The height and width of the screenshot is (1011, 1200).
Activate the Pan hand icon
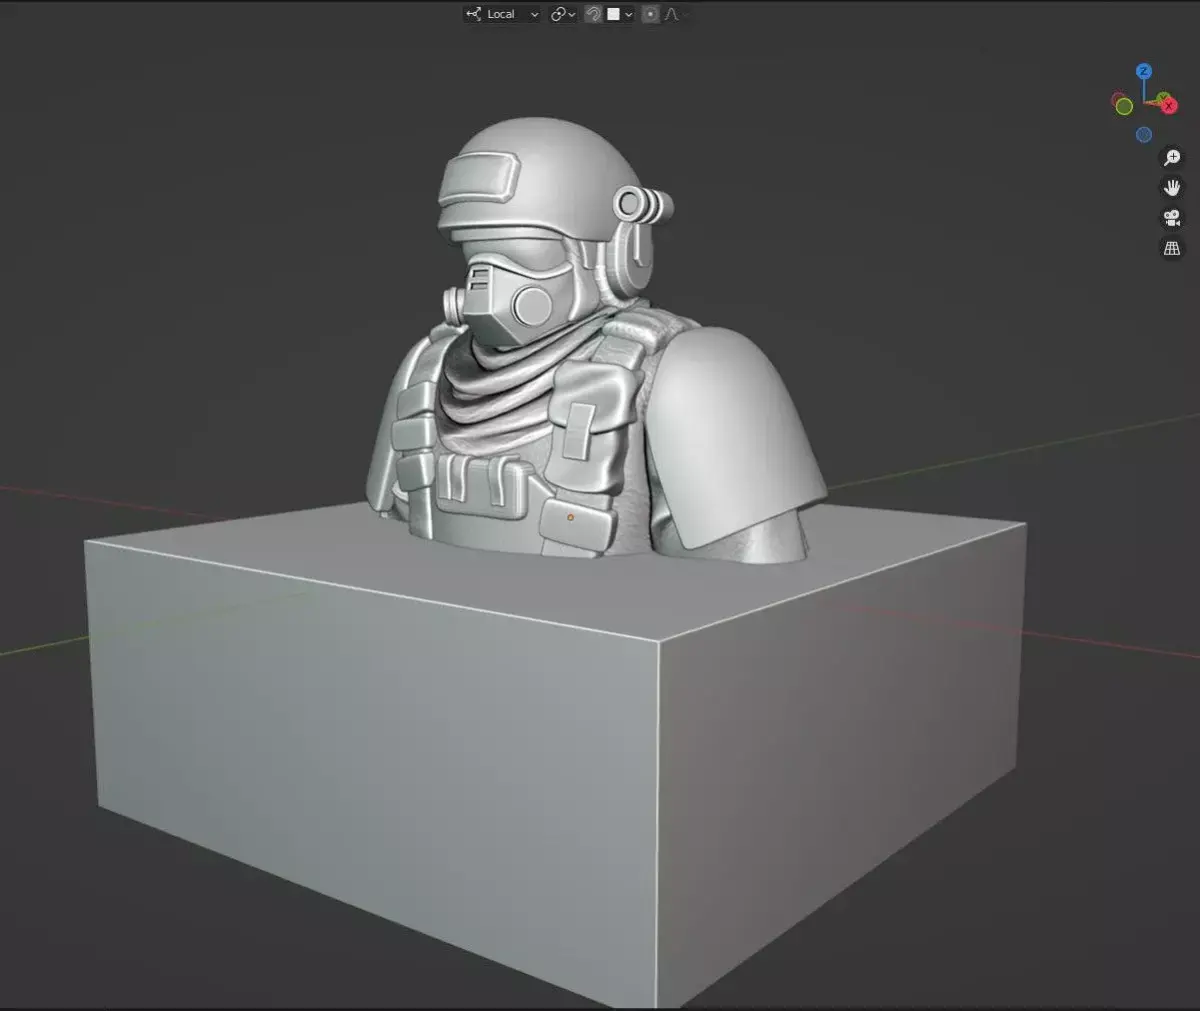pyautogui.click(x=1170, y=187)
